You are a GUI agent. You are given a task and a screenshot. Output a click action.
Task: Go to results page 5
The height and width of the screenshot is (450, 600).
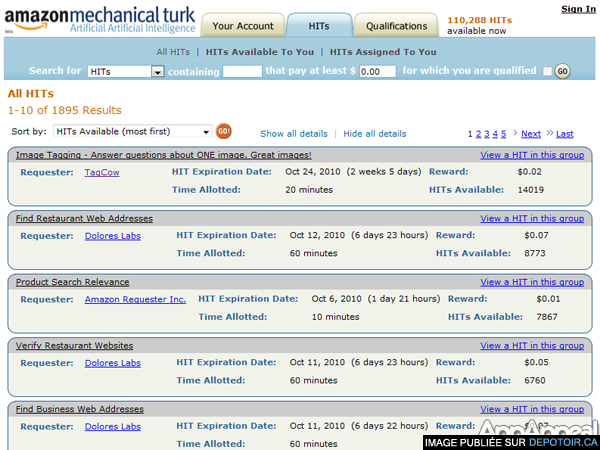click(x=504, y=134)
